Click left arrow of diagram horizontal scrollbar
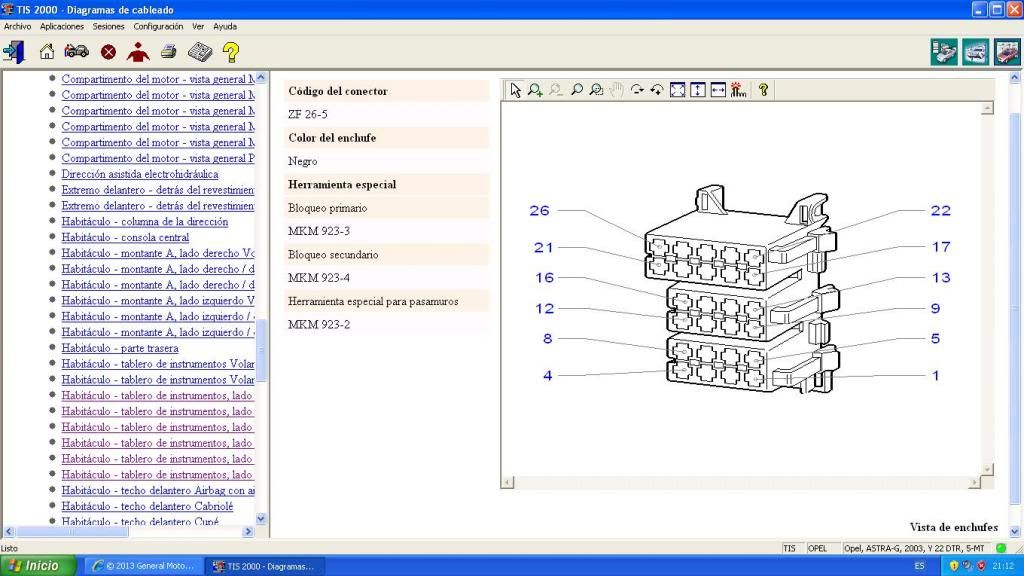1024x576 pixels. (x=507, y=483)
